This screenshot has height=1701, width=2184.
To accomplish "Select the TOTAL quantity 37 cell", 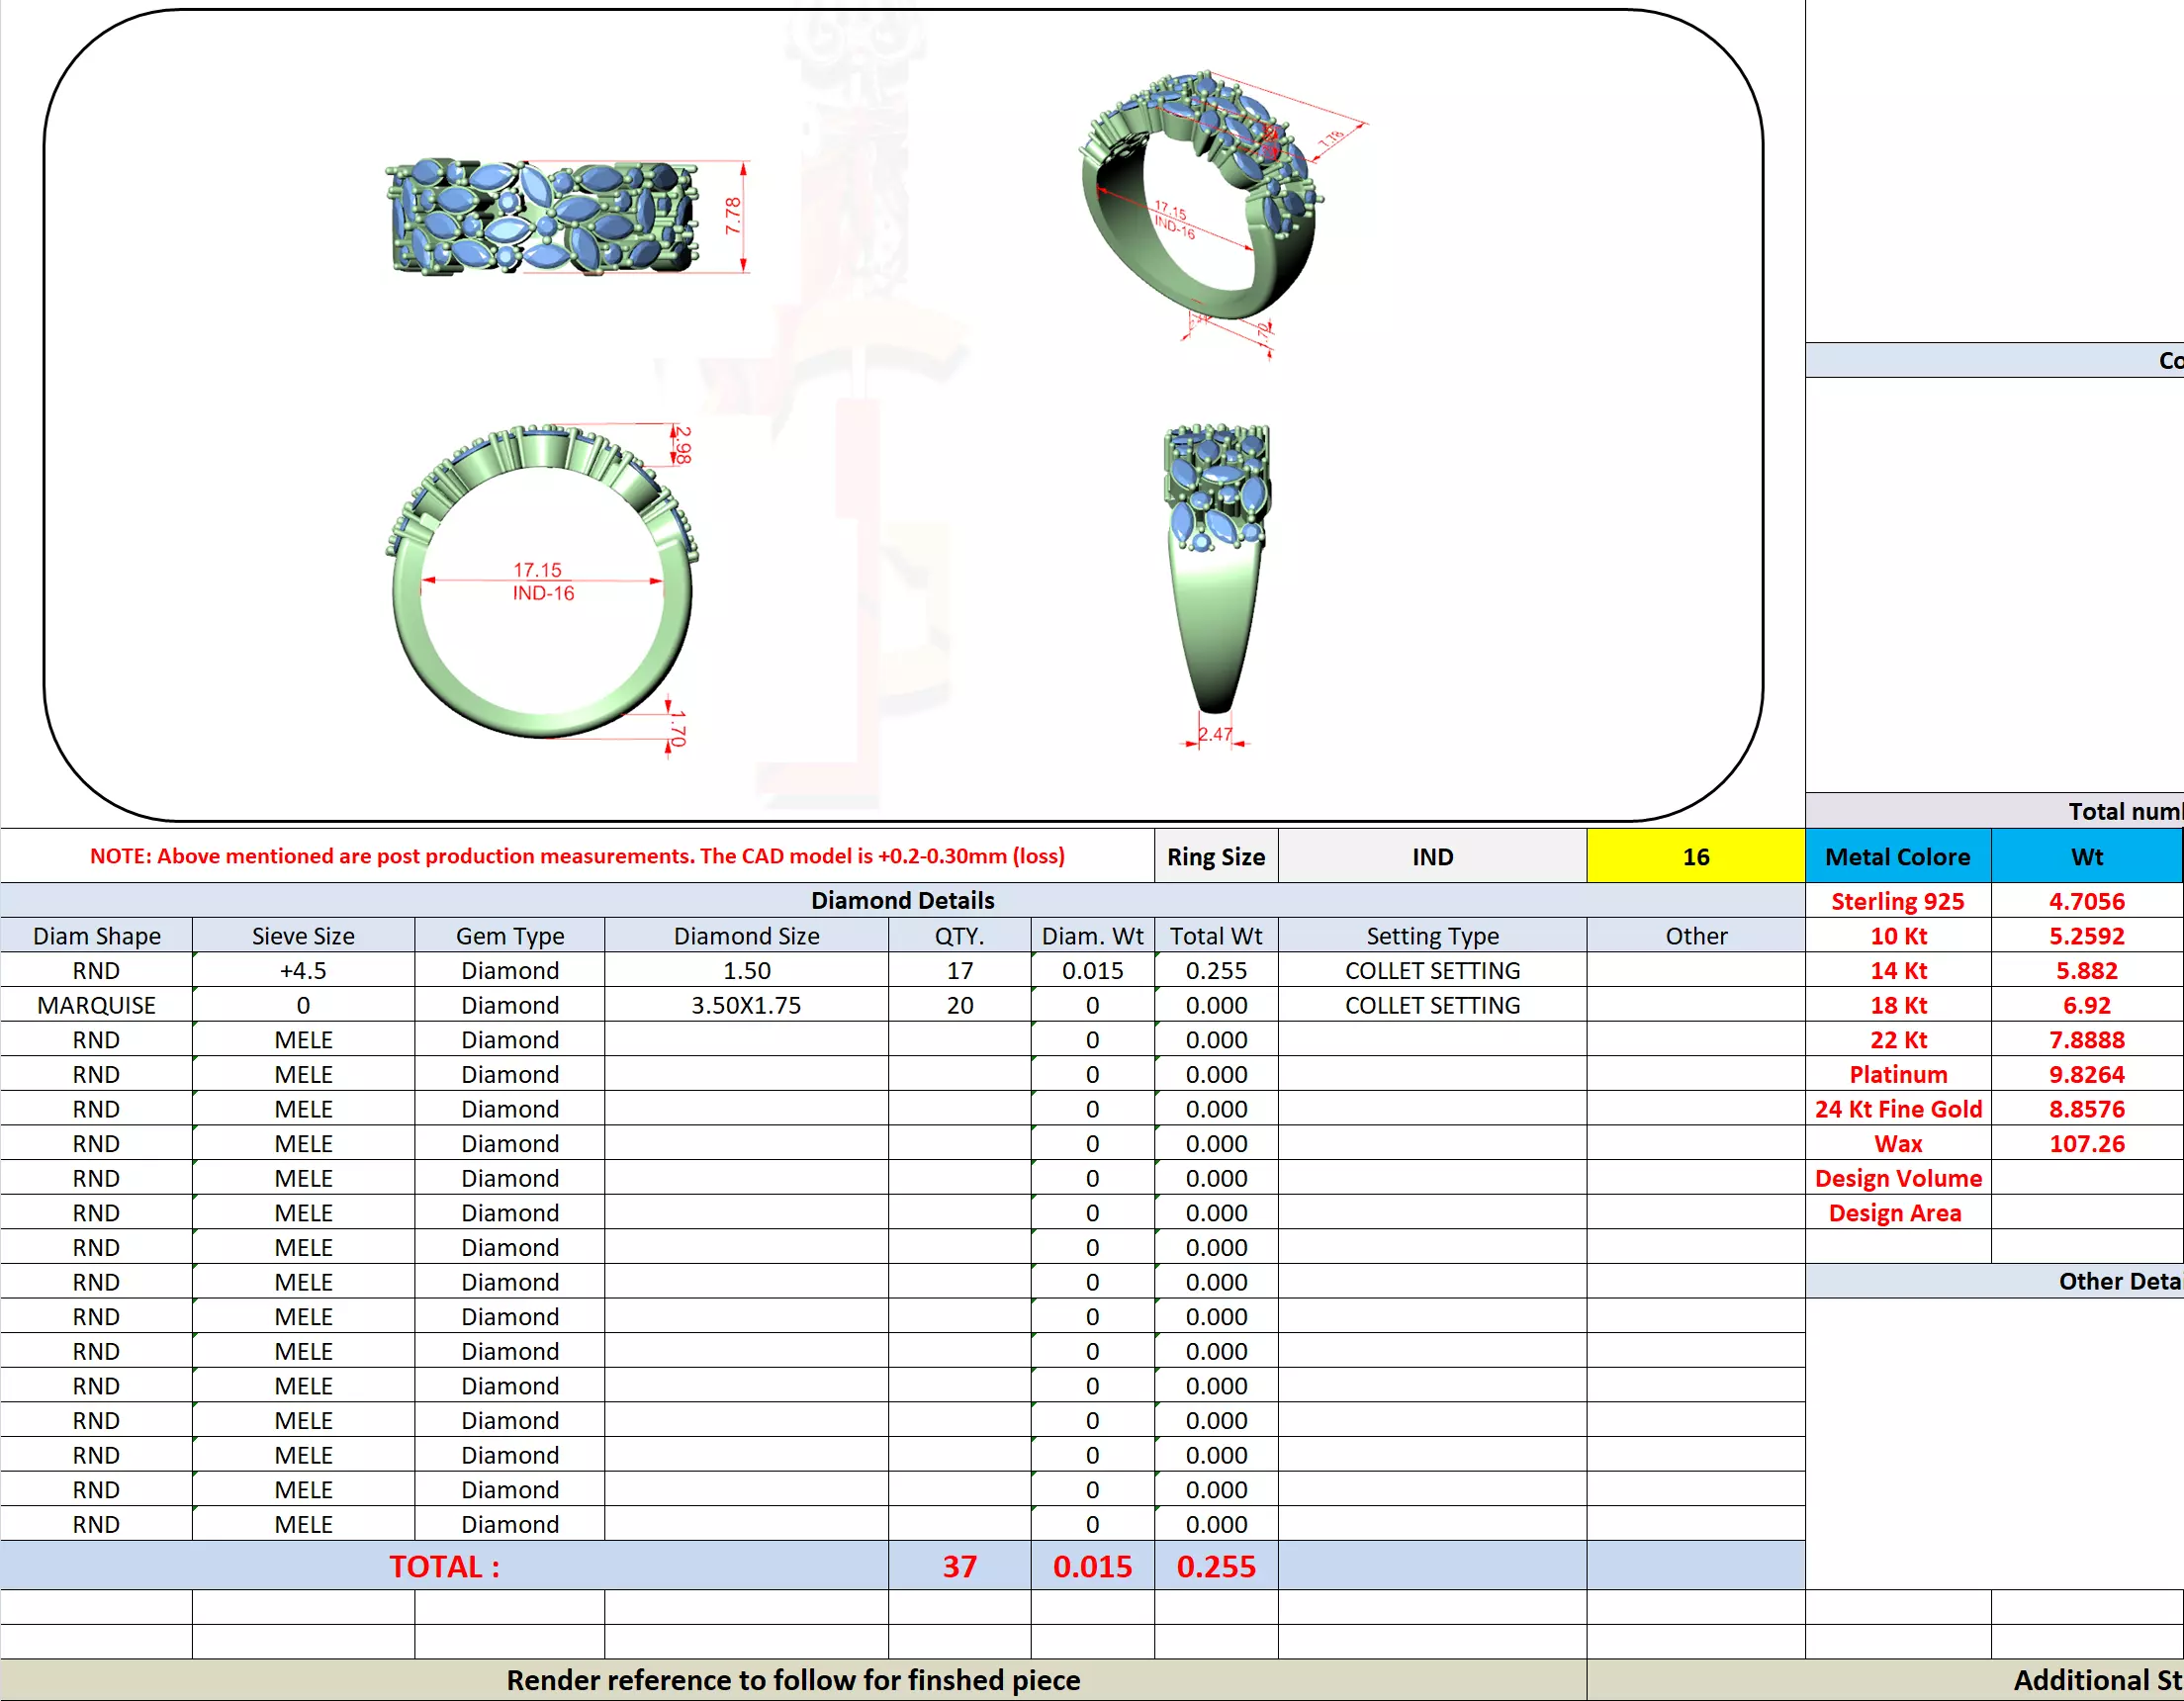I will [x=959, y=1566].
